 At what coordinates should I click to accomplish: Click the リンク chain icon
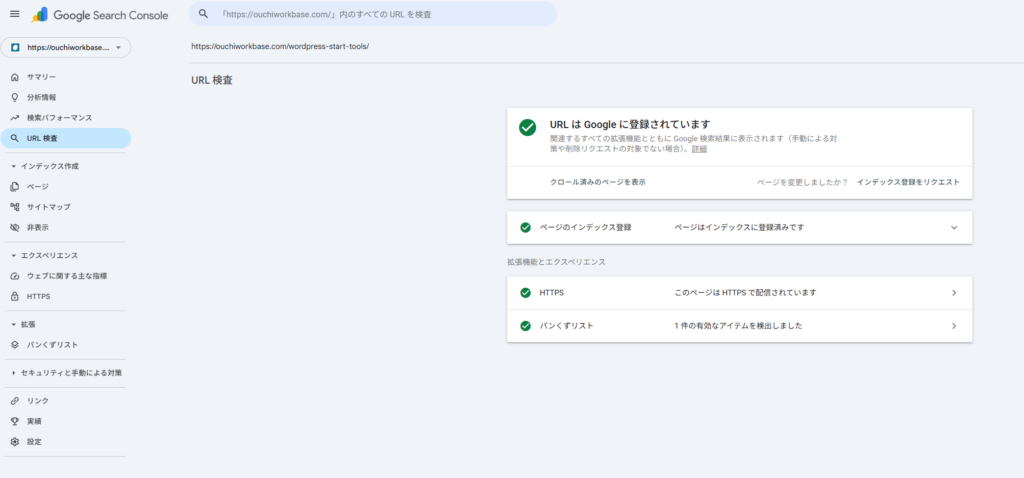15,401
